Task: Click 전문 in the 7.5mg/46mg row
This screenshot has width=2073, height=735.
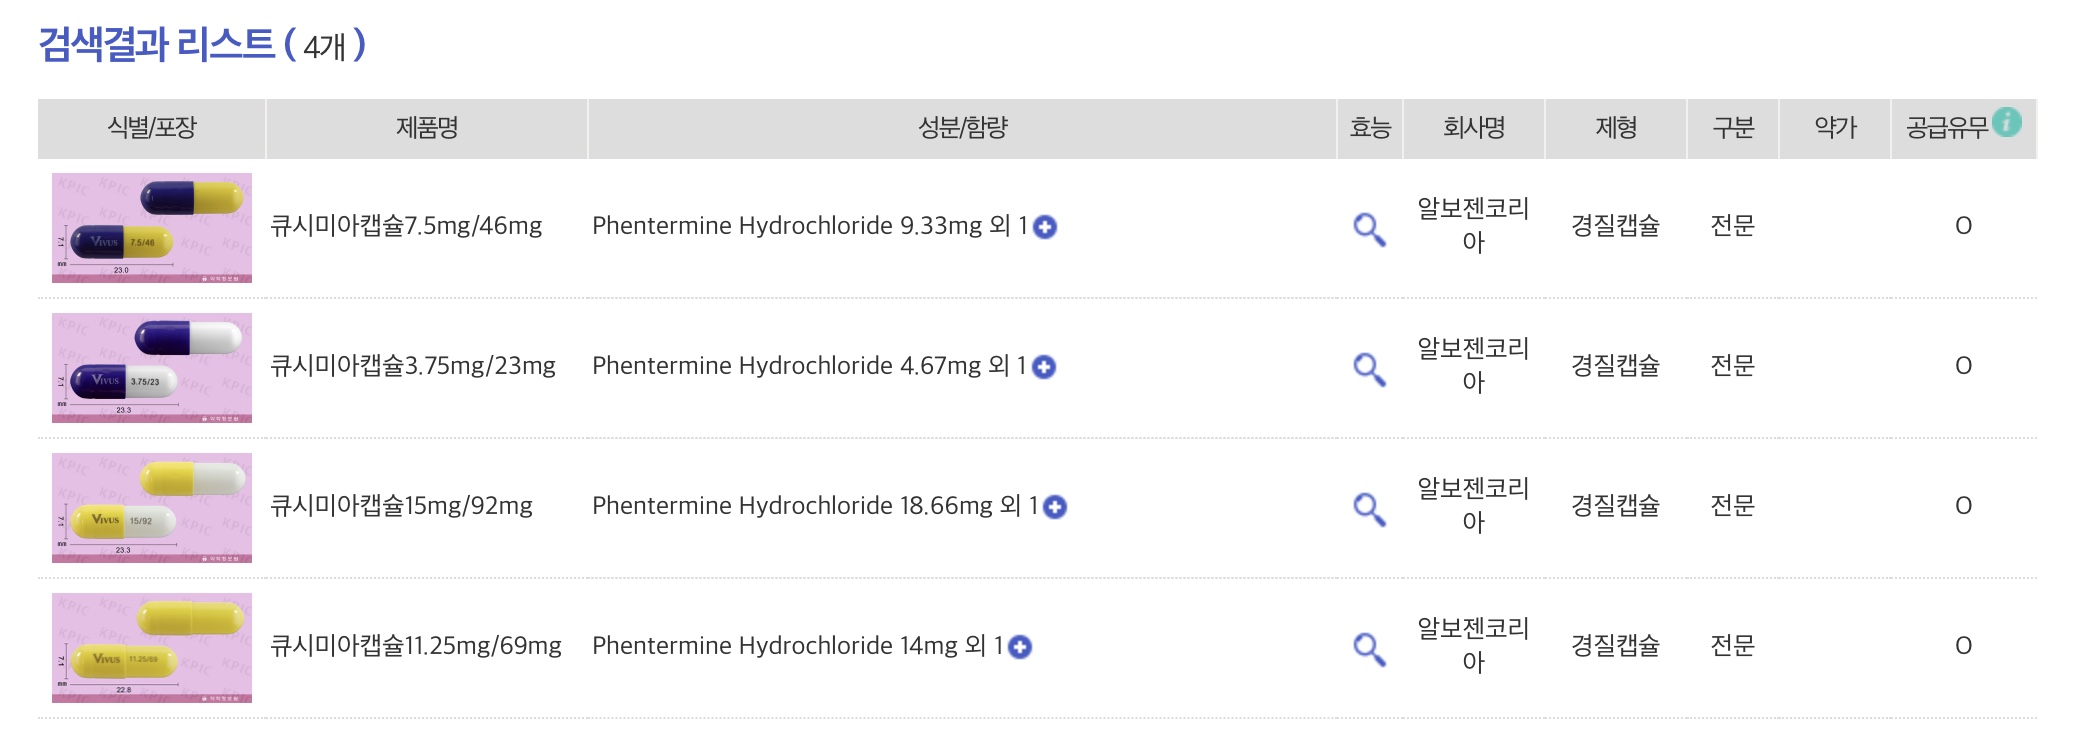Action: point(1733,226)
